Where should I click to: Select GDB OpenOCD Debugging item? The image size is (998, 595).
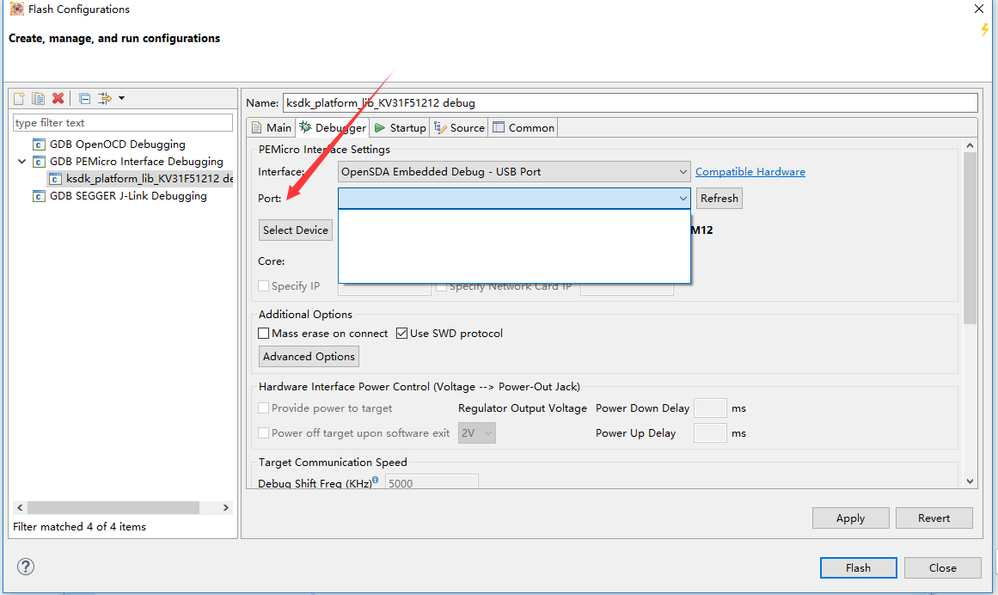pos(117,144)
